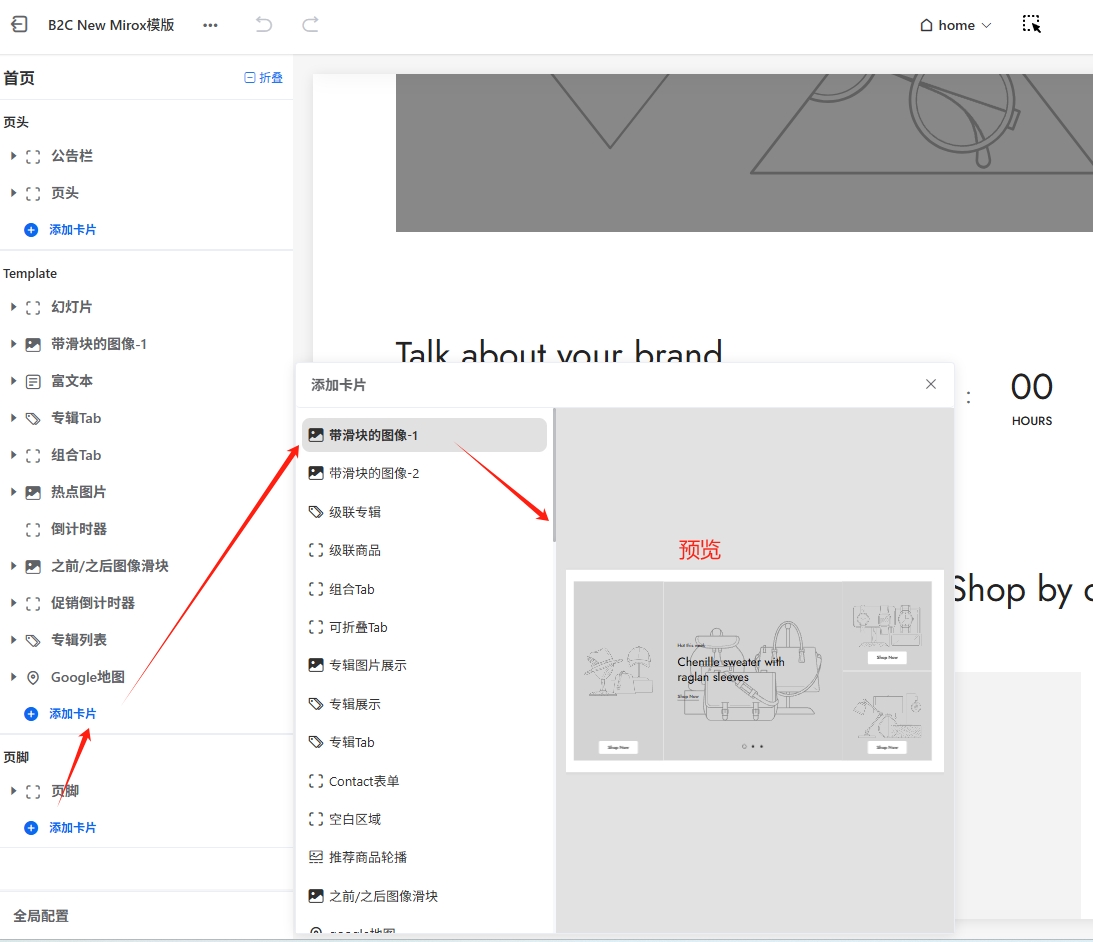This screenshot has height=942, width=1093.
Task: Click the blue plus icon under Google地图
Action: [x=31, y=714]
